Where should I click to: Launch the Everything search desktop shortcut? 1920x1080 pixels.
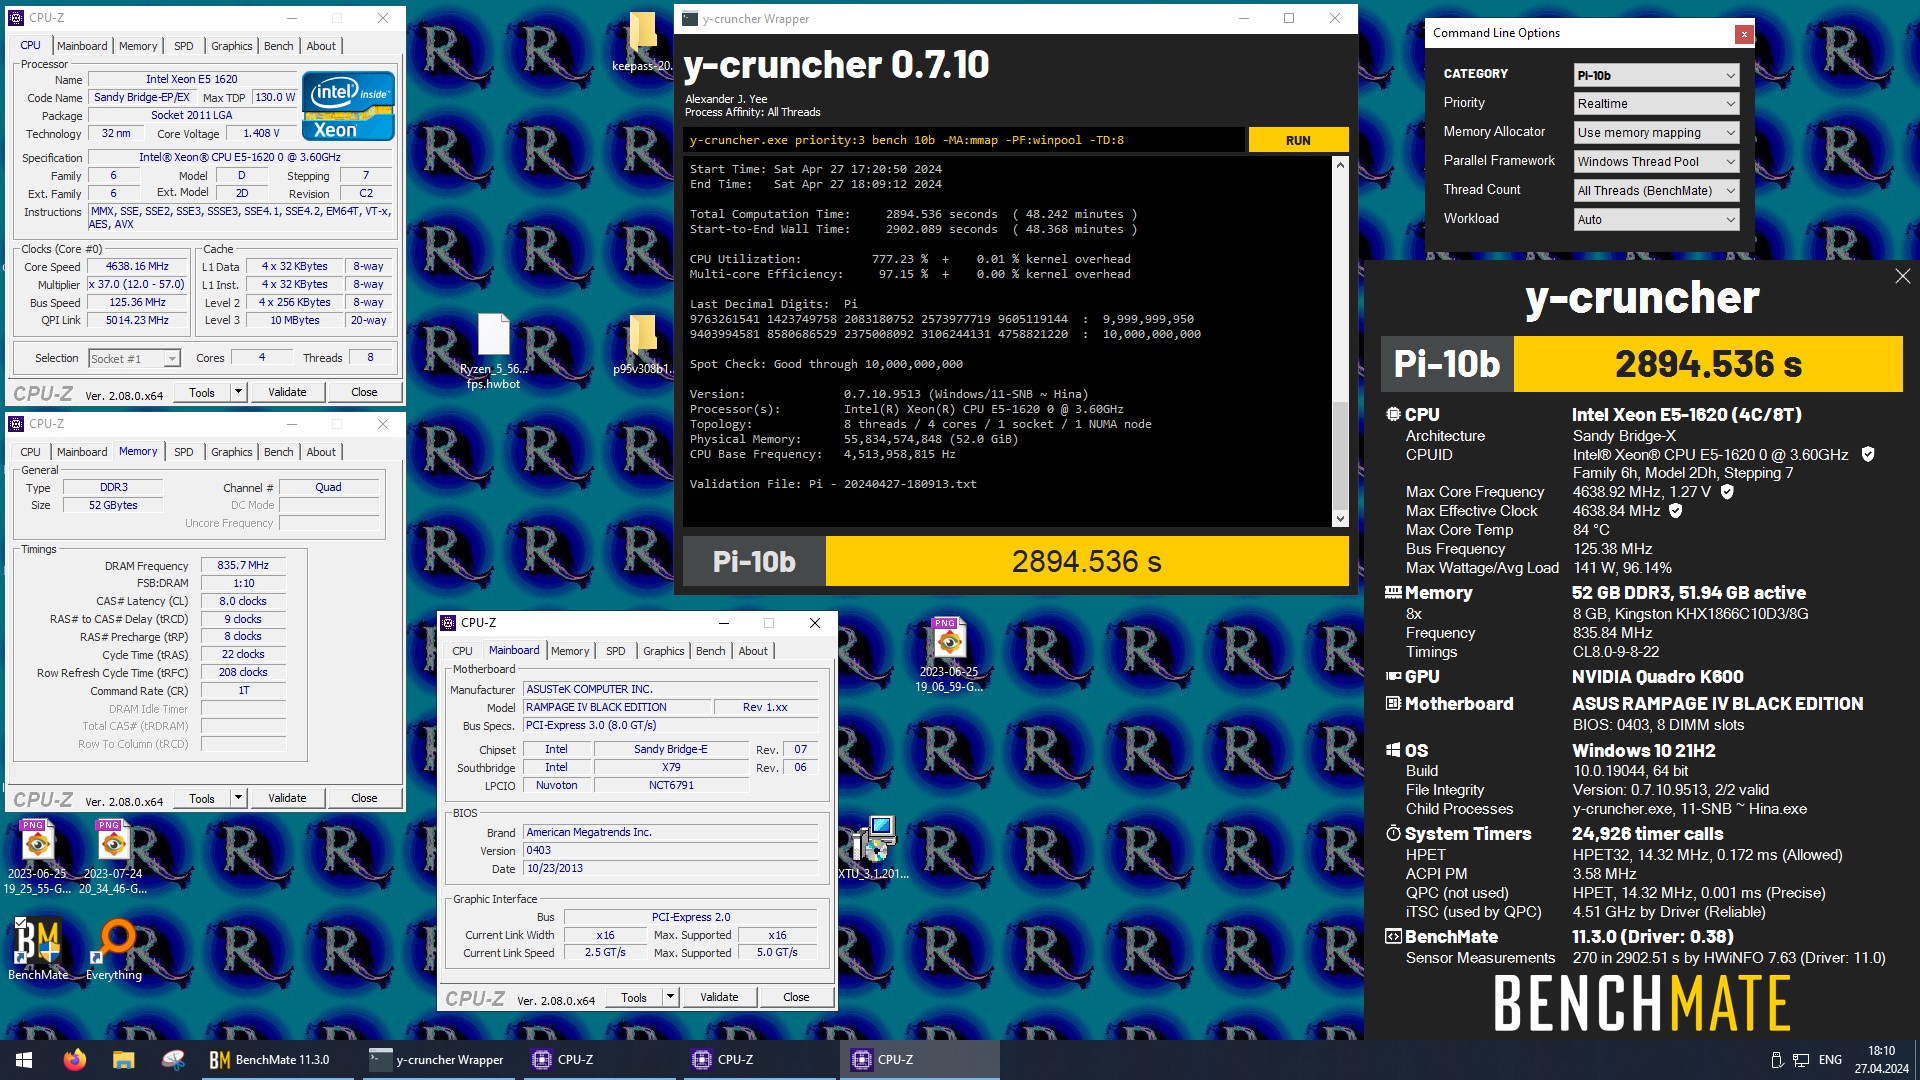coord(114,949)
